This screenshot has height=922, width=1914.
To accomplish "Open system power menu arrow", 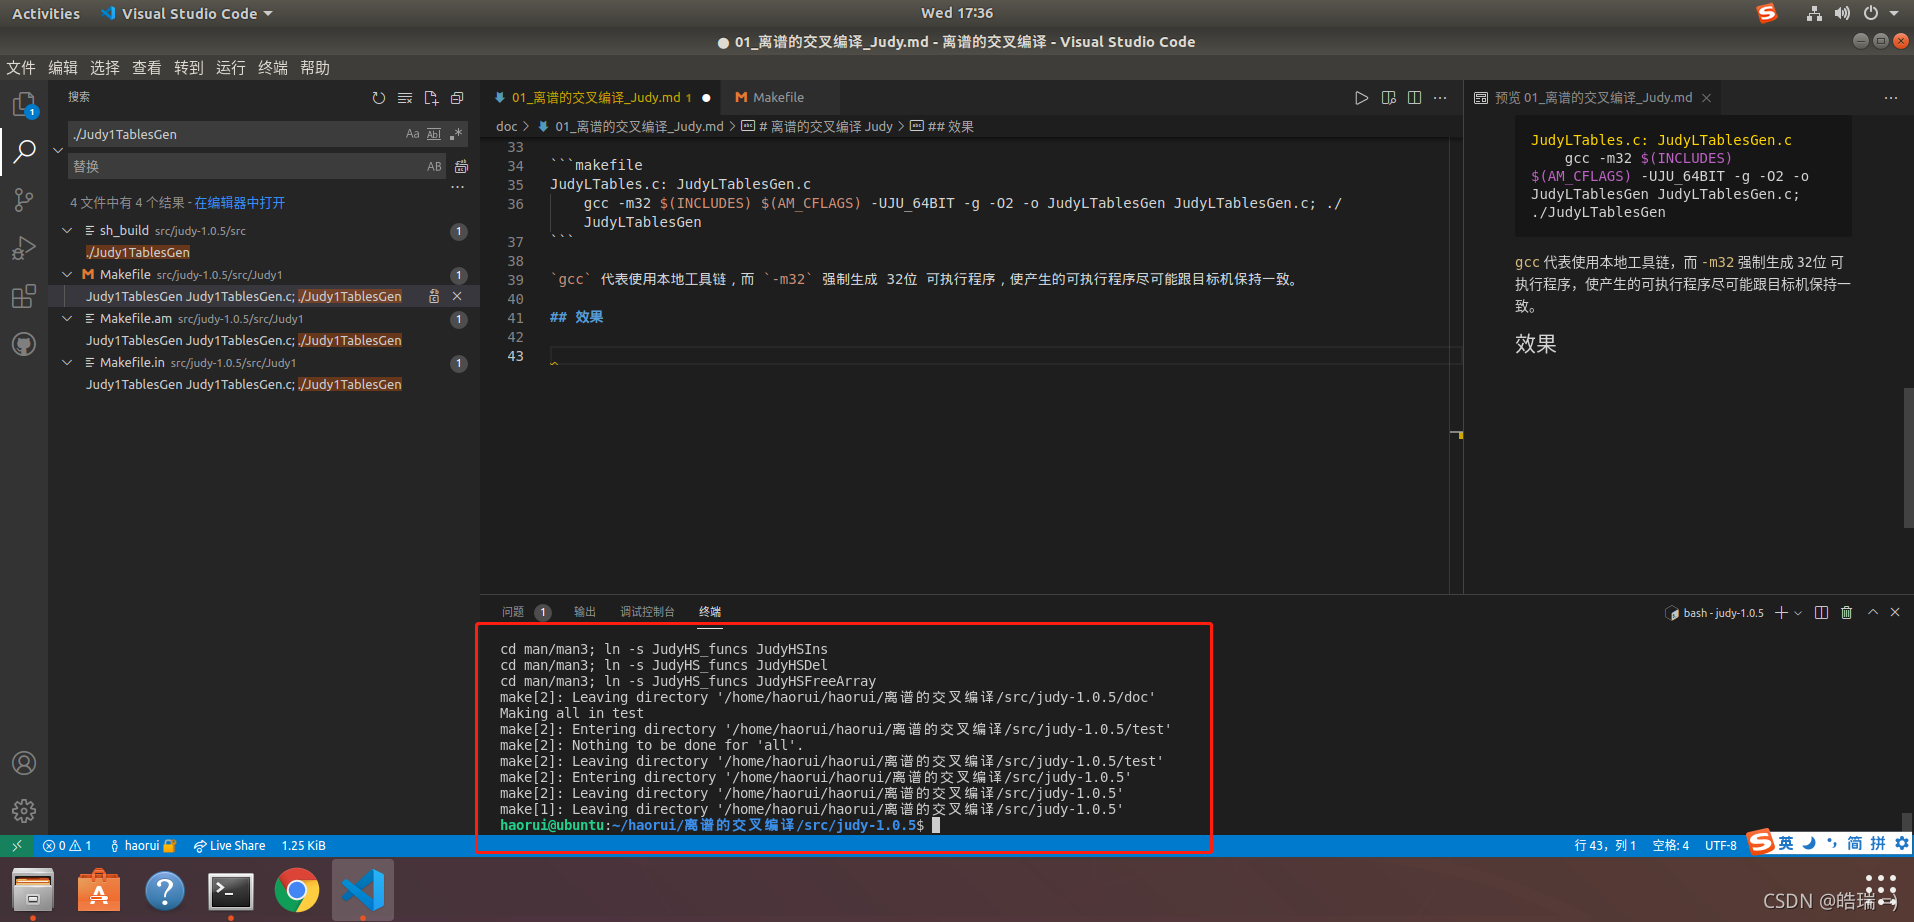I will (1894, 14).
